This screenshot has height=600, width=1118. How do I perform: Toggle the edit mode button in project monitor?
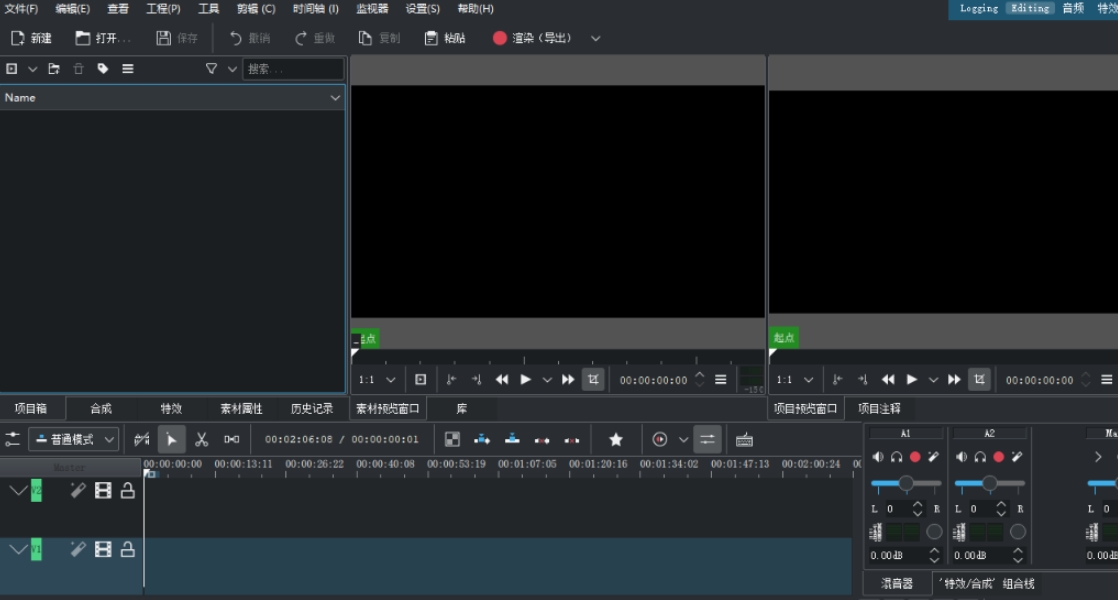979,380
